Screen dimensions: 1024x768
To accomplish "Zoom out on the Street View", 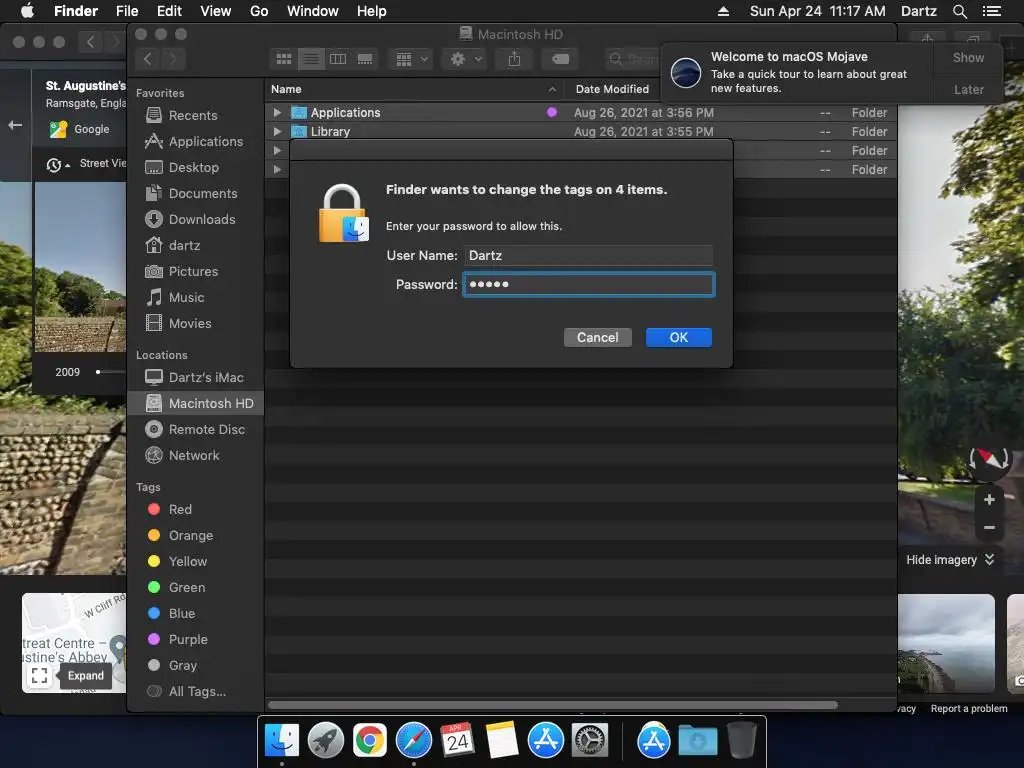I will click(x=989, y=527).
